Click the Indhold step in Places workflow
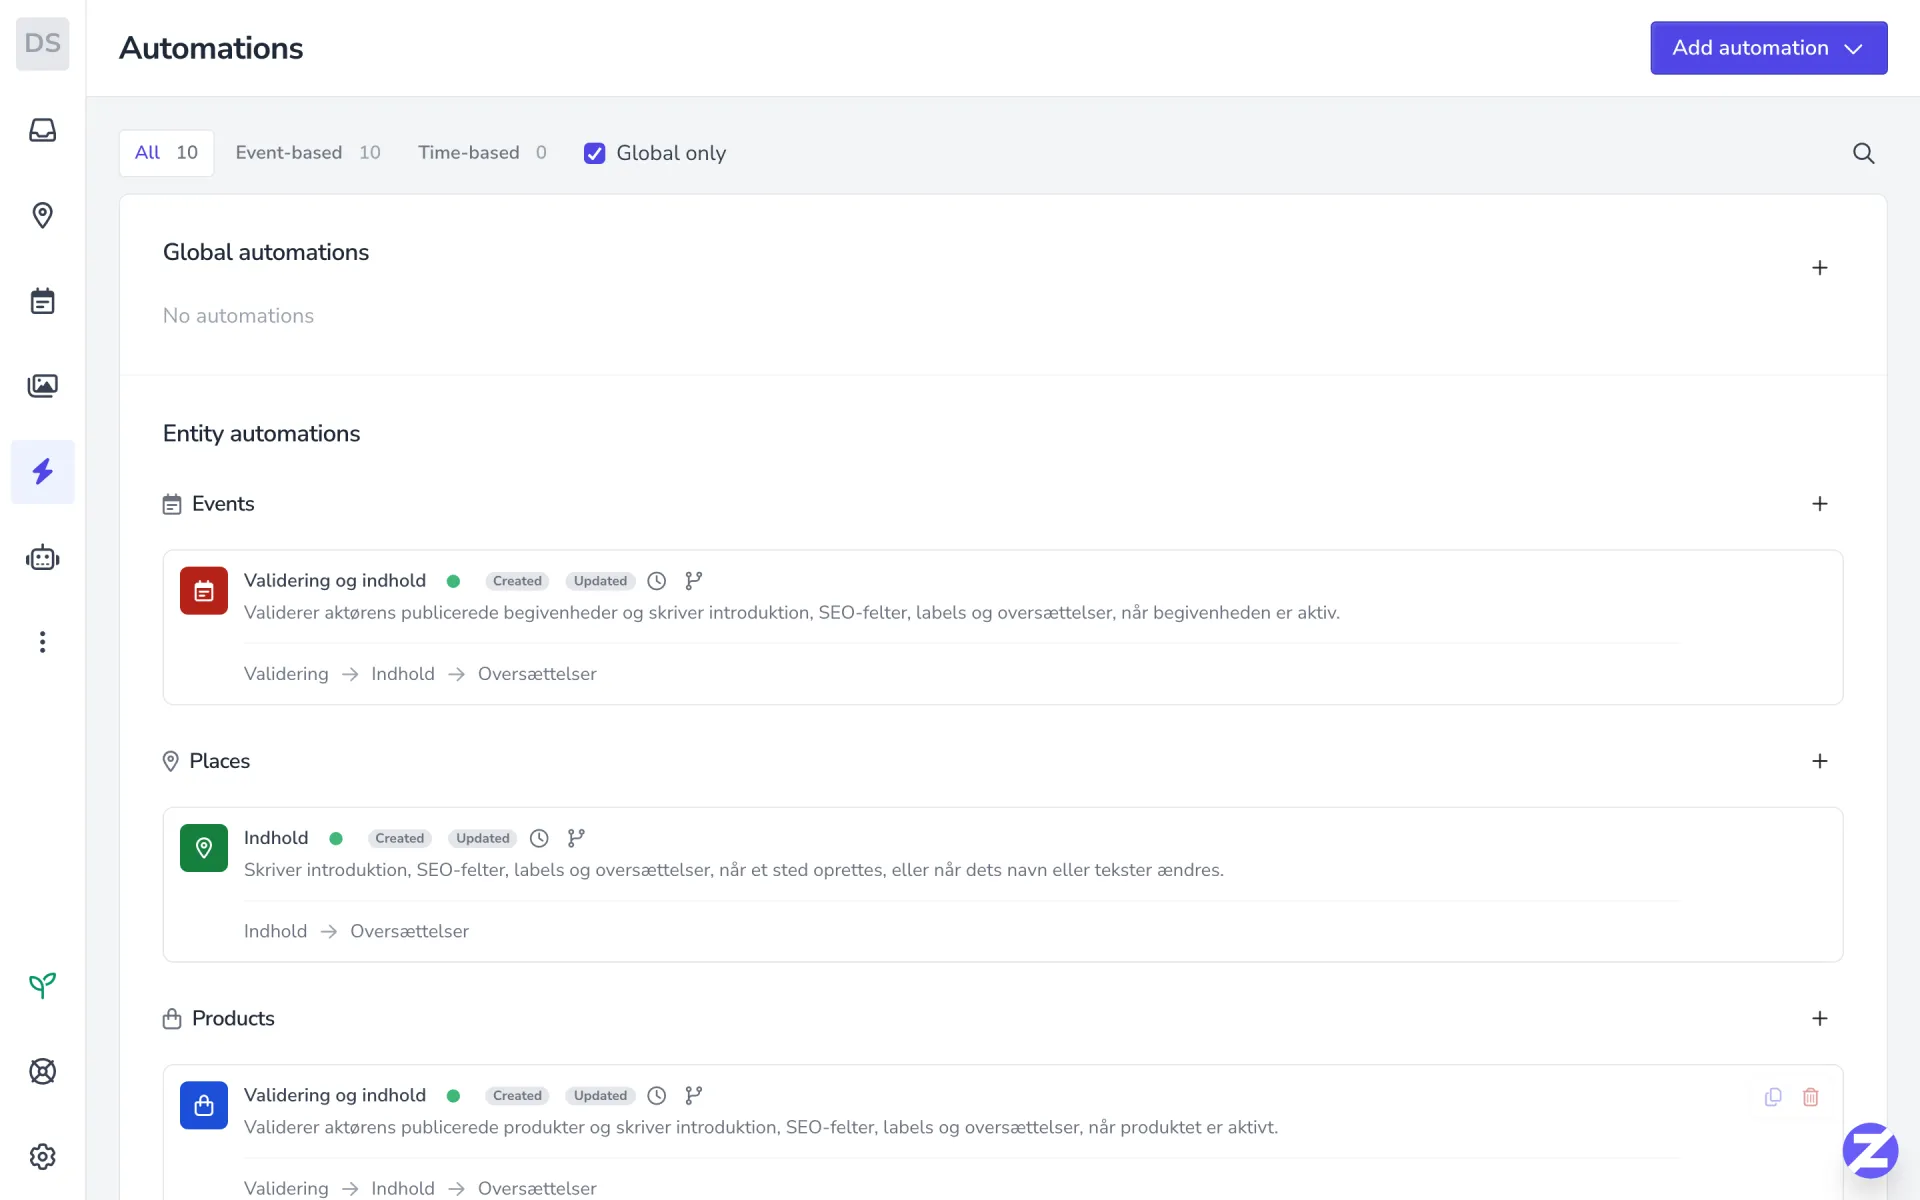The image size is (1920, 1200). pos(275,931)
